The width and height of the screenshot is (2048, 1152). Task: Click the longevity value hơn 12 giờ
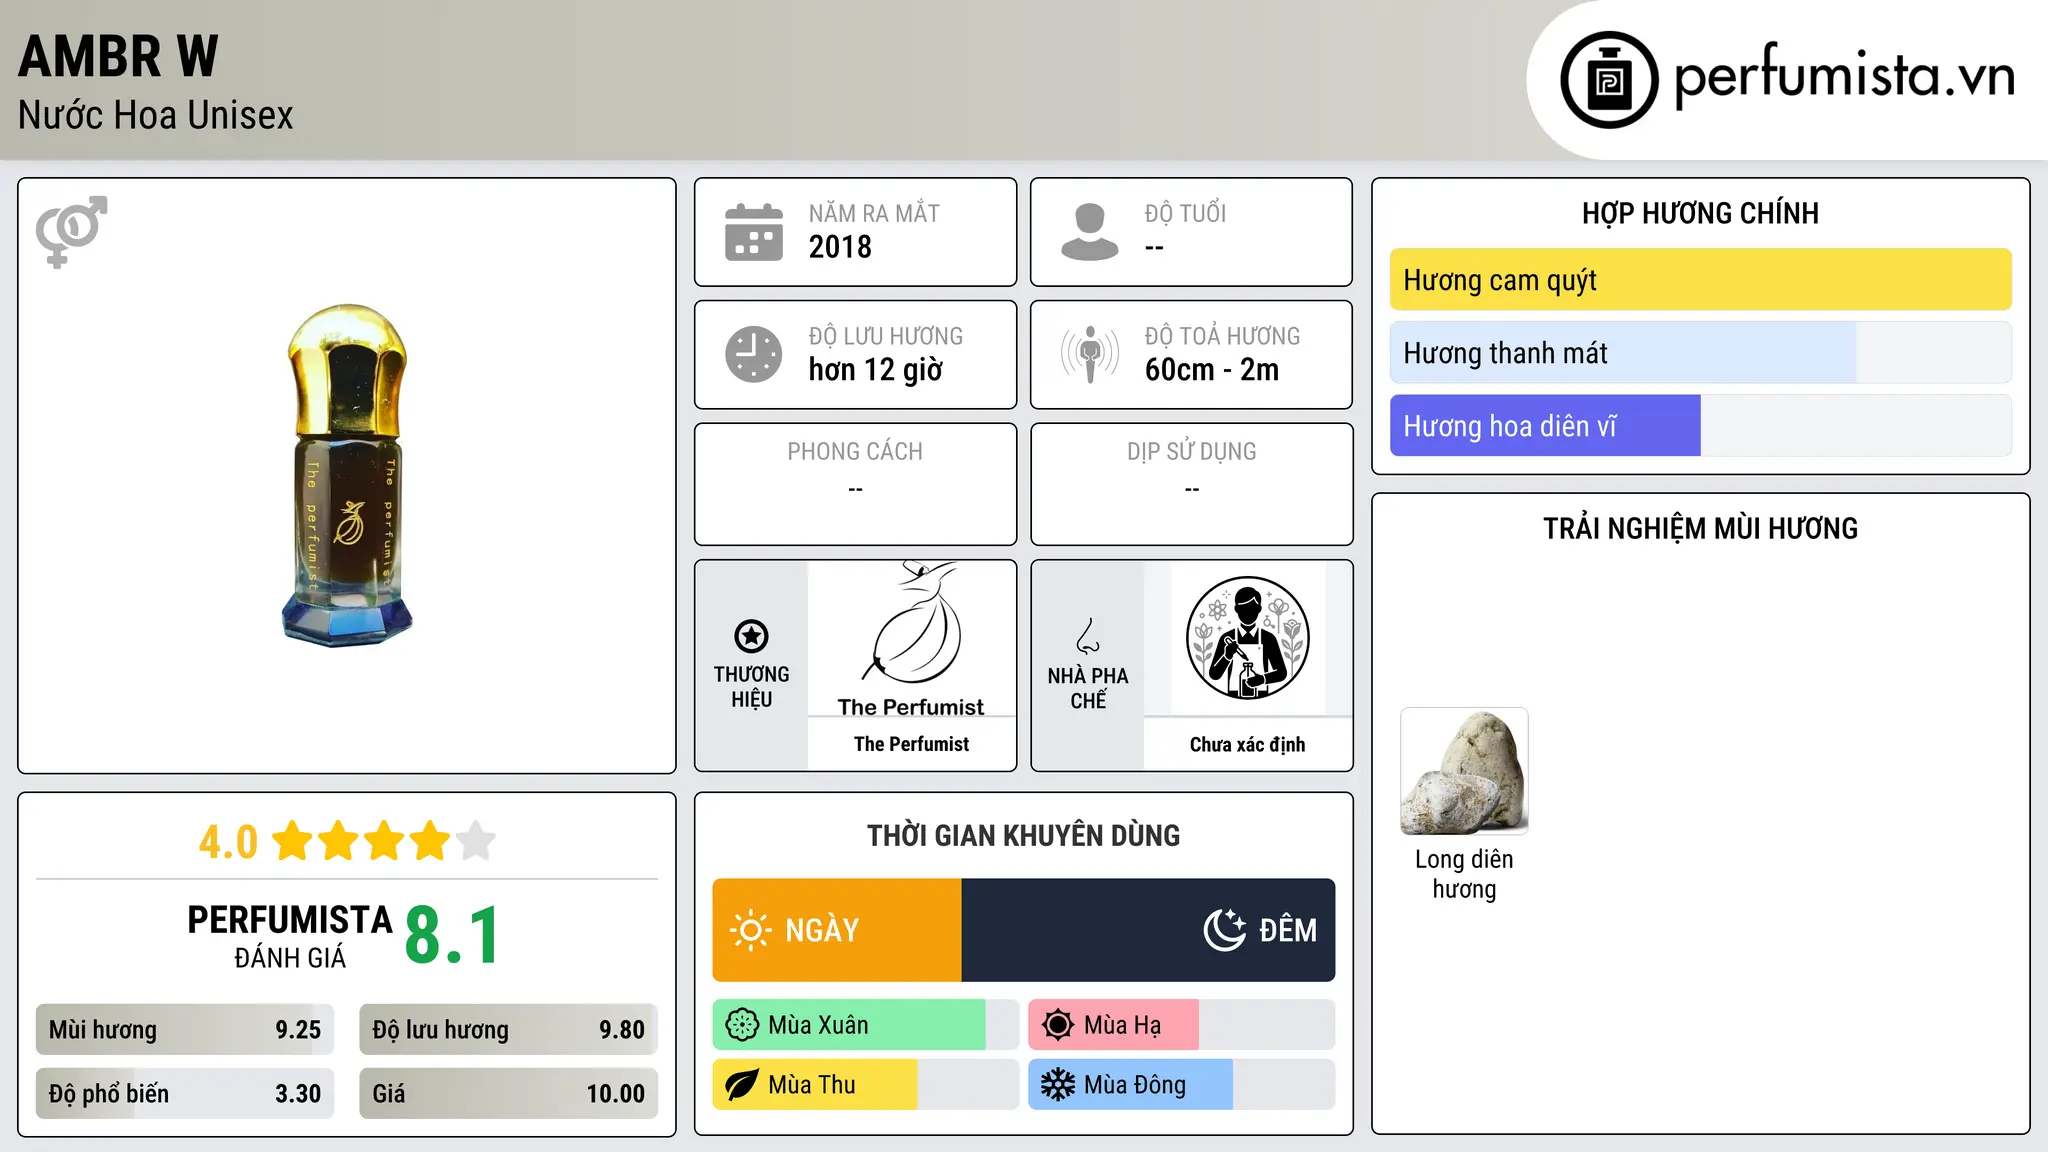[875, 370]
